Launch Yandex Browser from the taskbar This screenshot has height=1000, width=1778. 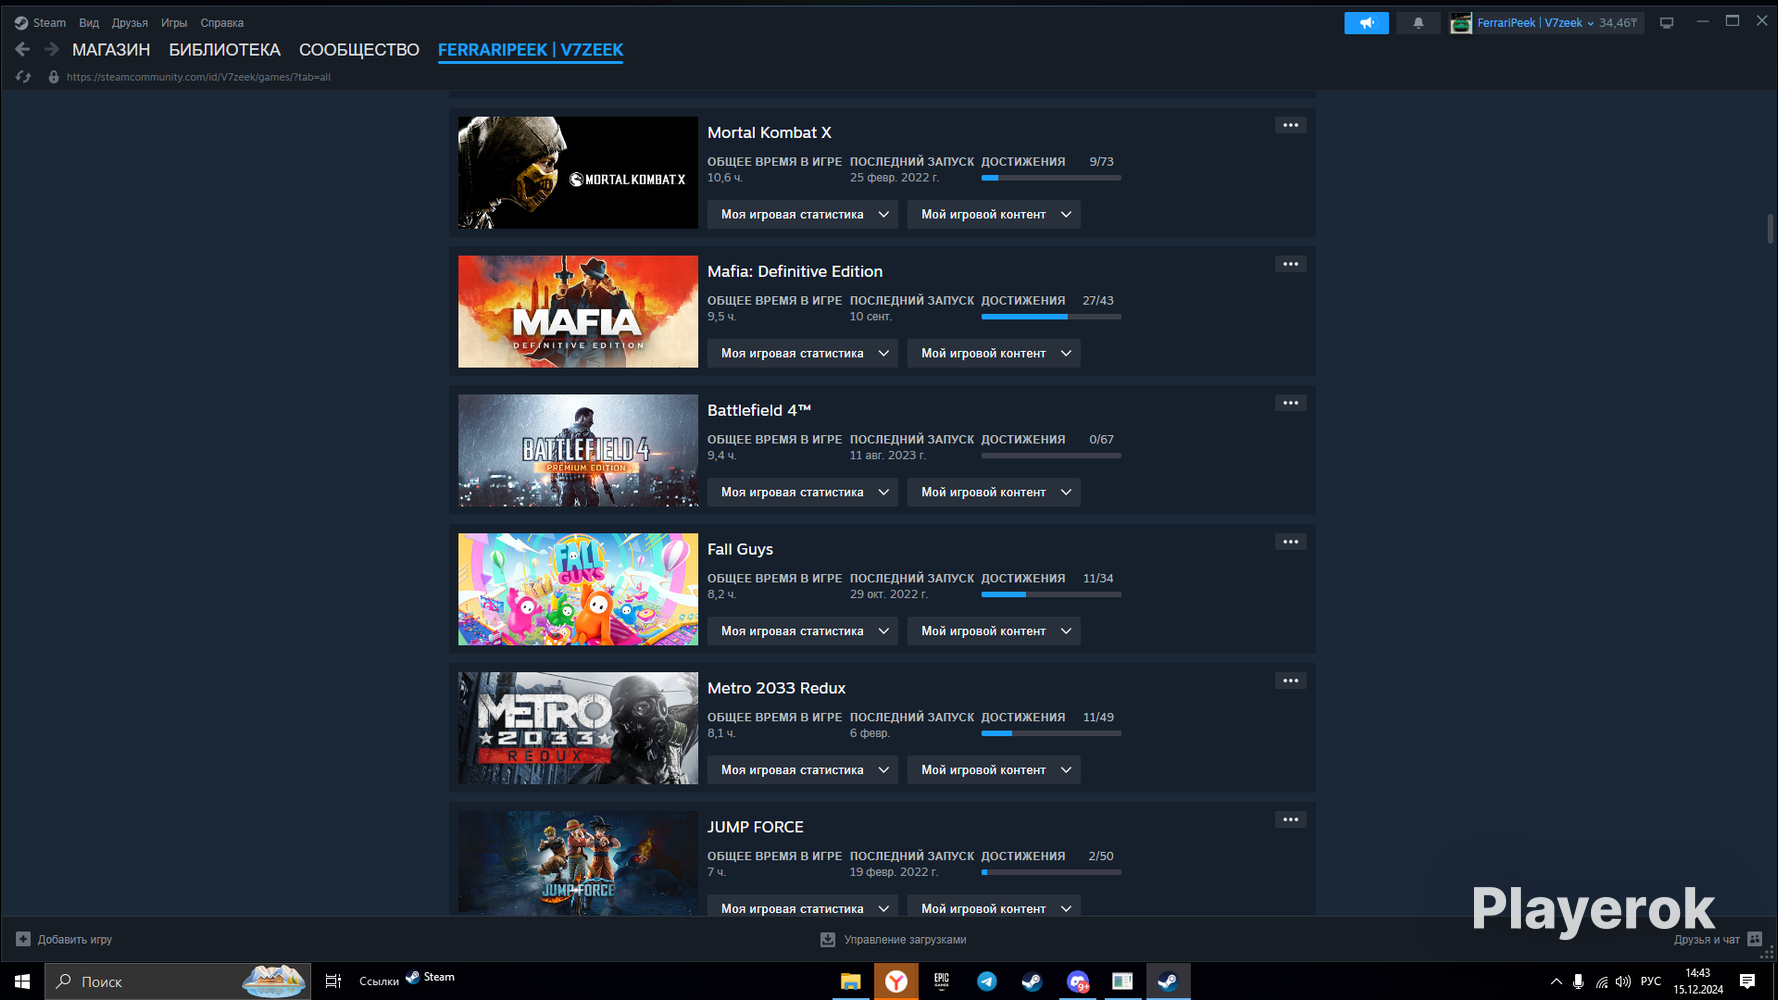896,982
